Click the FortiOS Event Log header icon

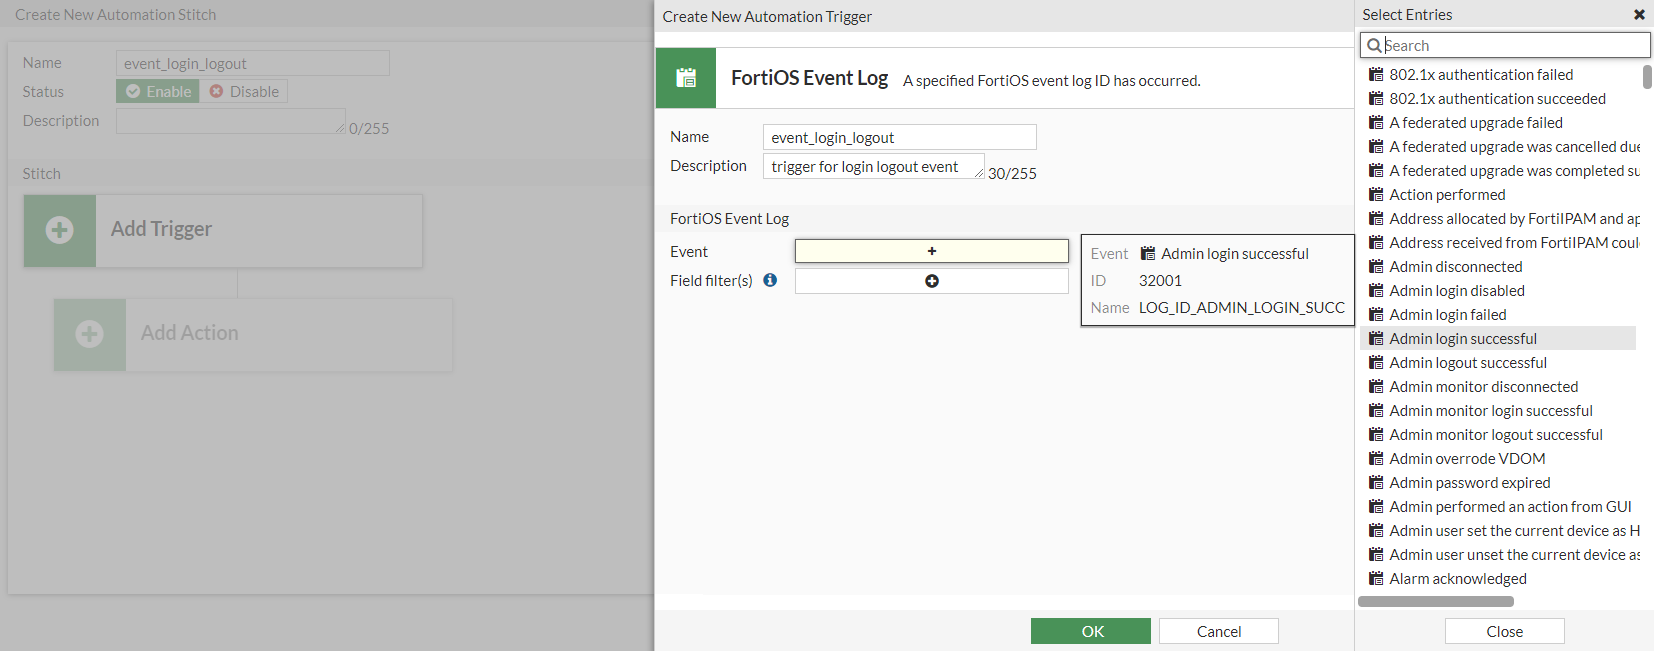[686, 78]
